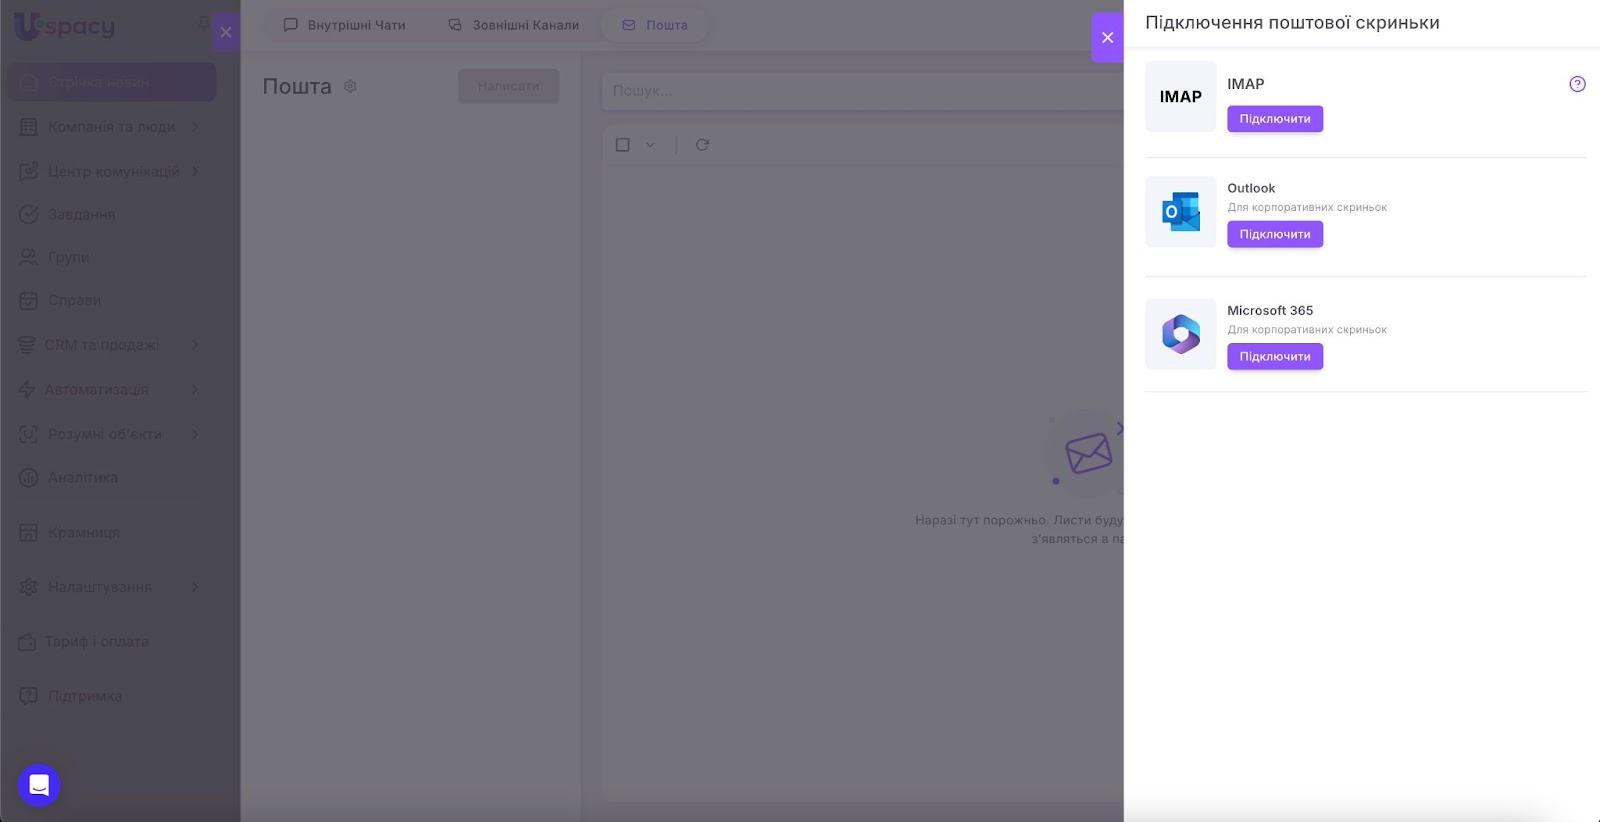Select the Пошта tab
The width and height of the screenshot is (1600, 822).
[655, 25]
